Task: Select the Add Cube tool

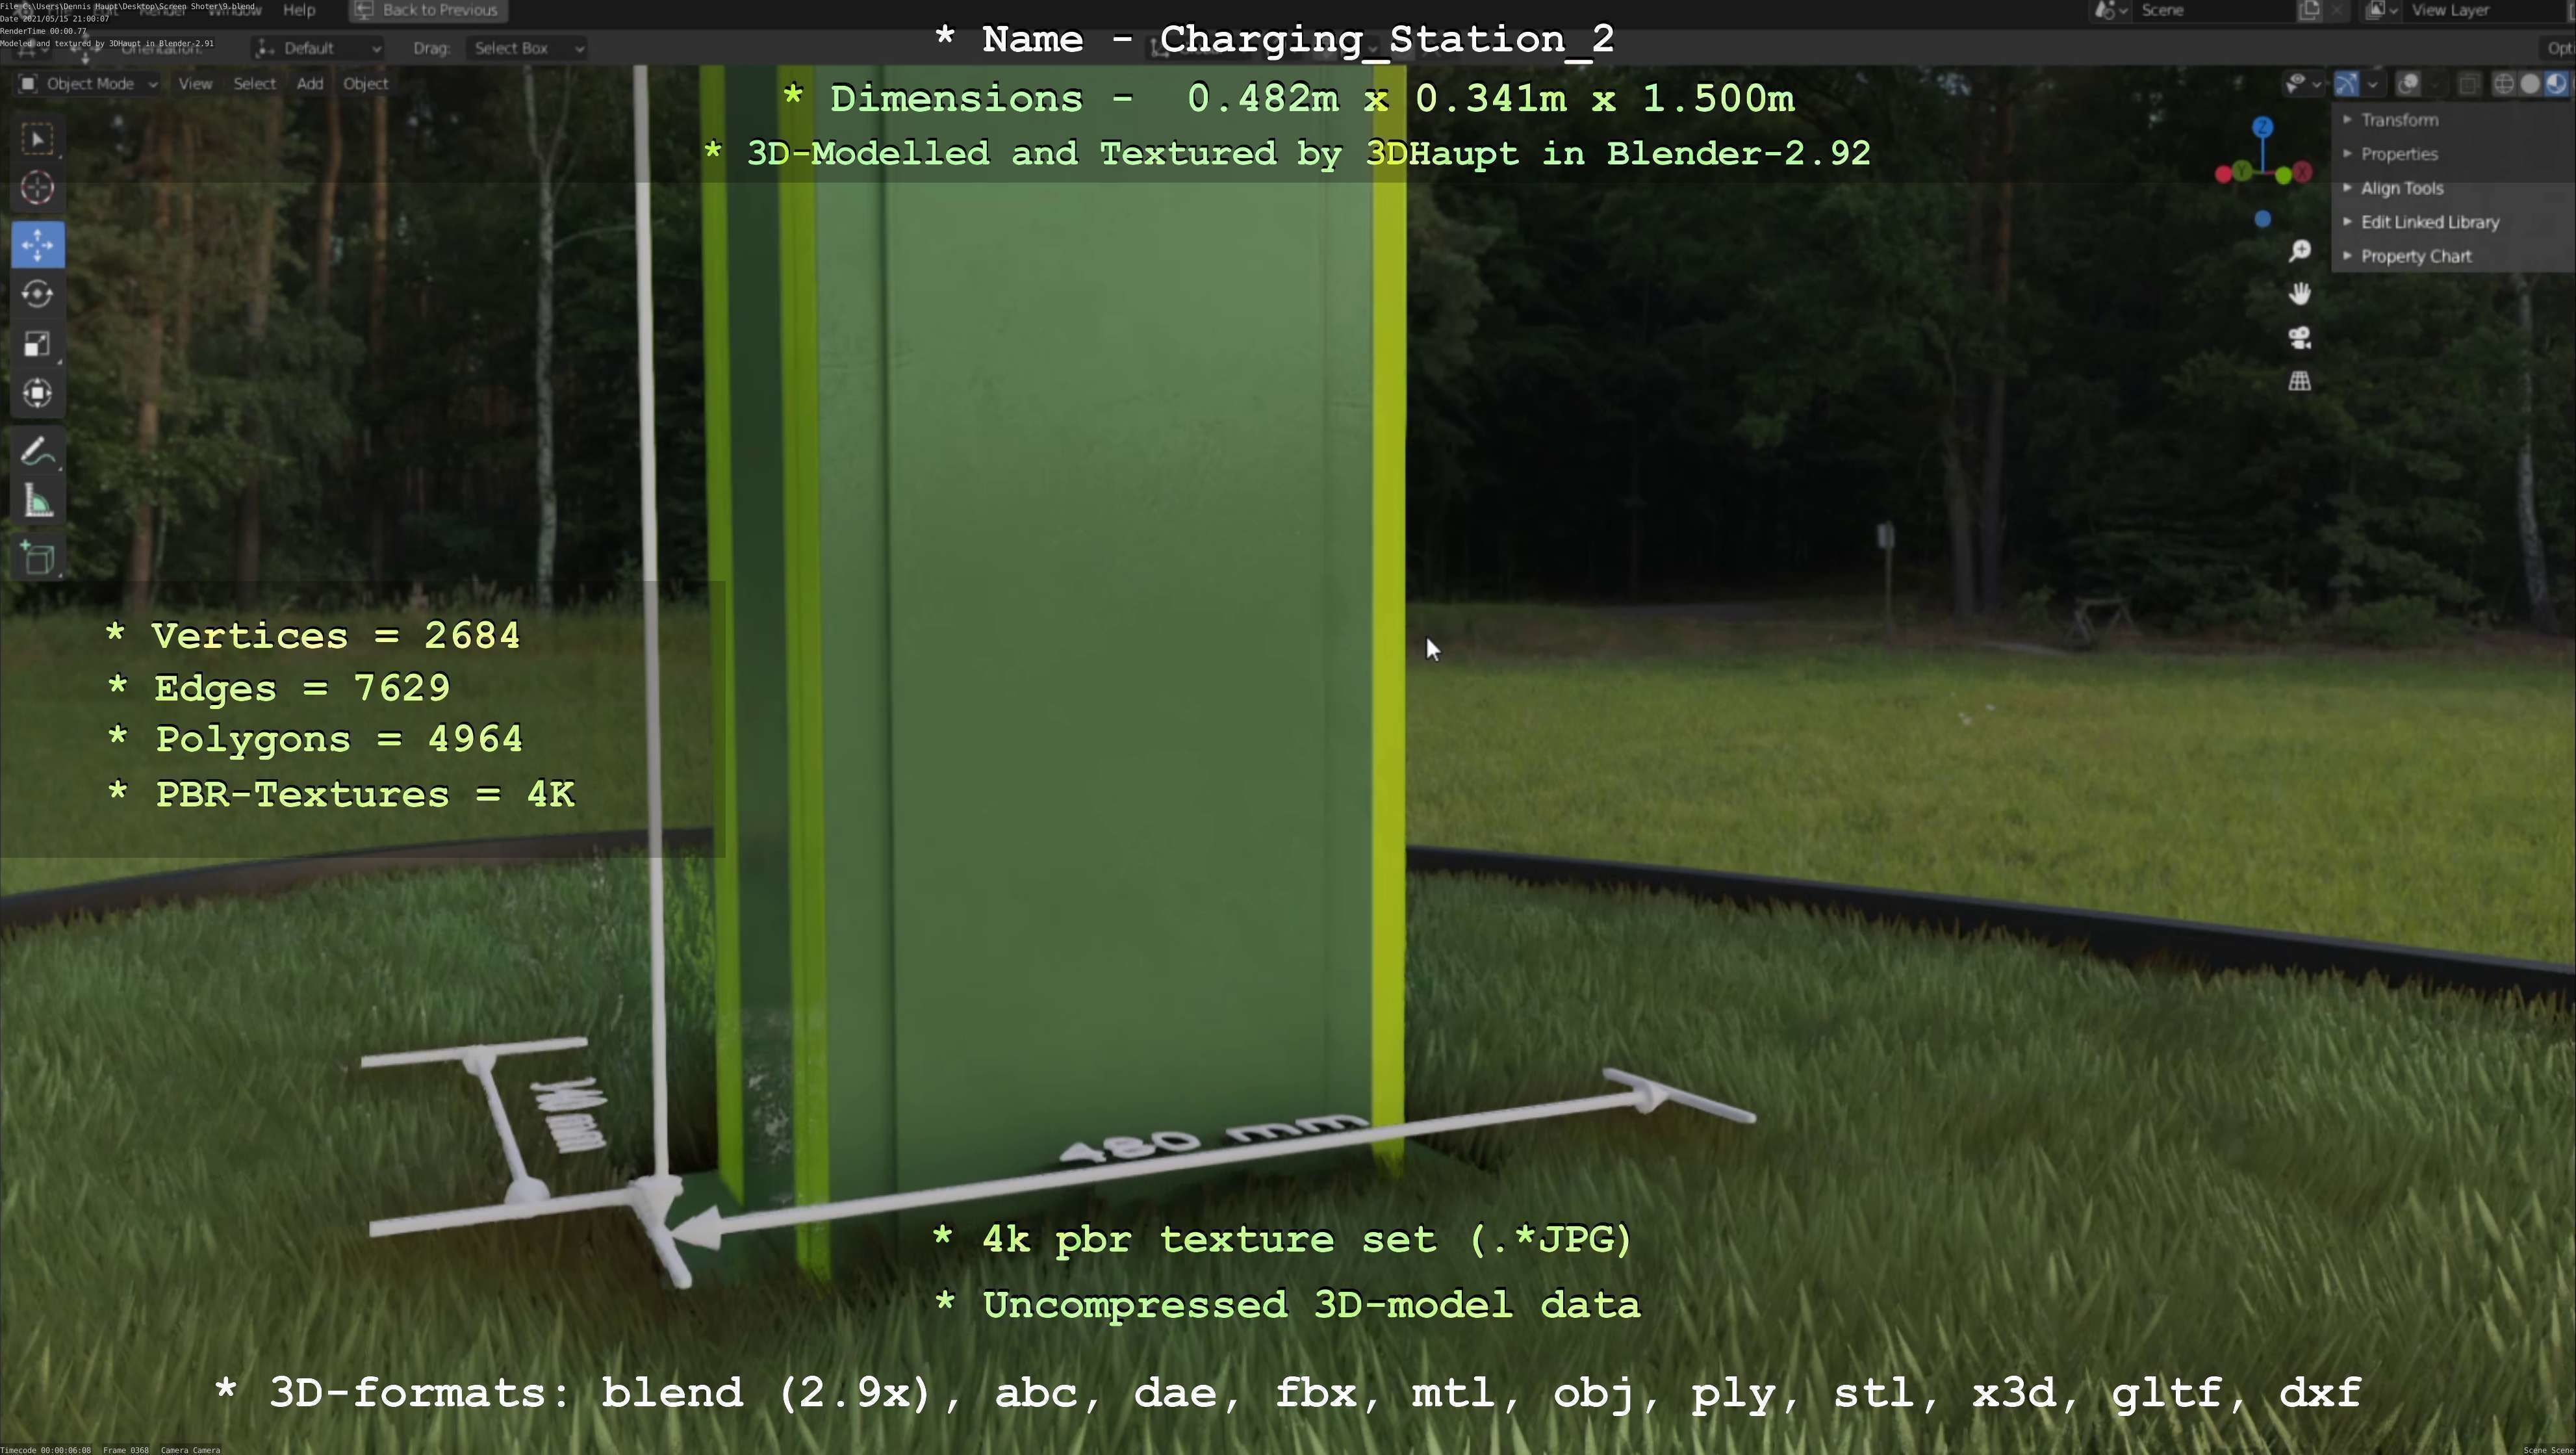Action: coord(37,557)
